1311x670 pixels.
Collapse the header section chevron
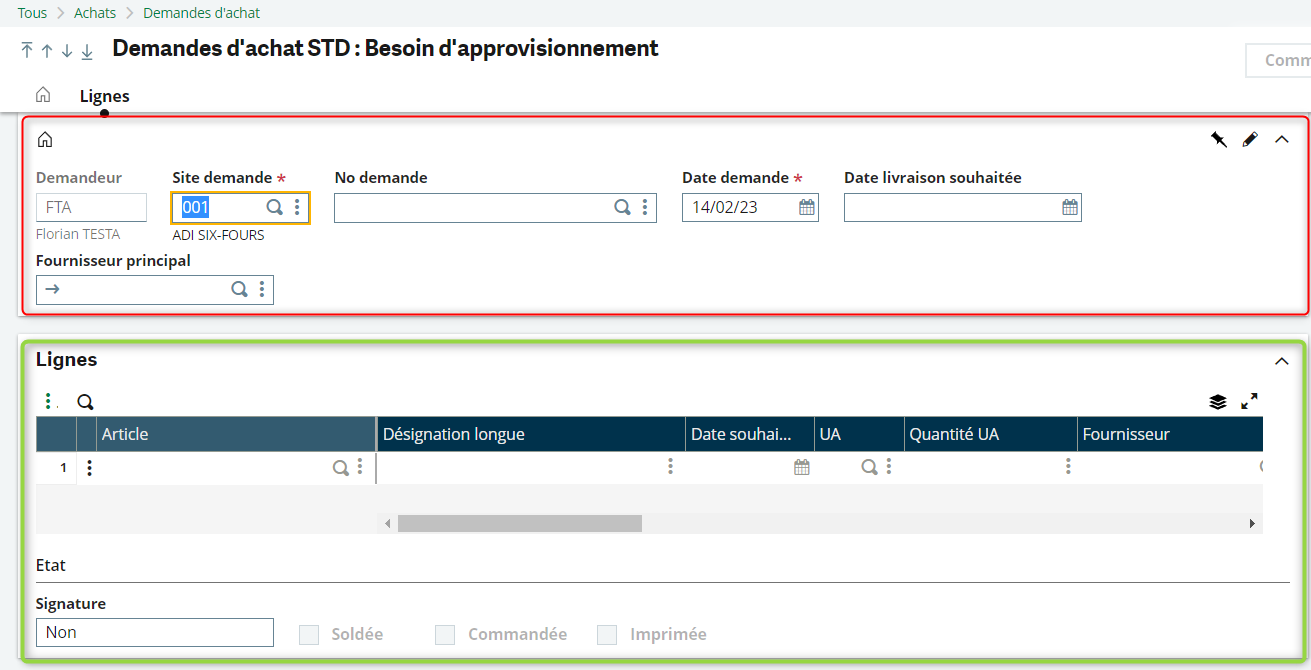[1282, 140]
